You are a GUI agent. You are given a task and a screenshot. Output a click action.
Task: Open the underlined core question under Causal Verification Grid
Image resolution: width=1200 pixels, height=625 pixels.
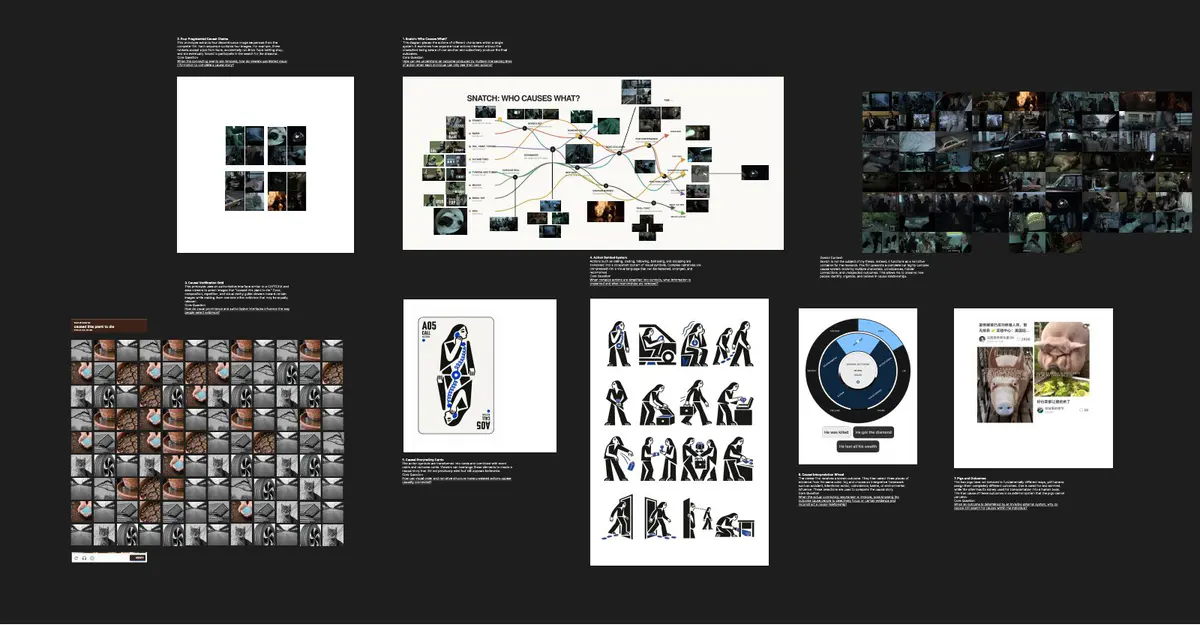237,311
